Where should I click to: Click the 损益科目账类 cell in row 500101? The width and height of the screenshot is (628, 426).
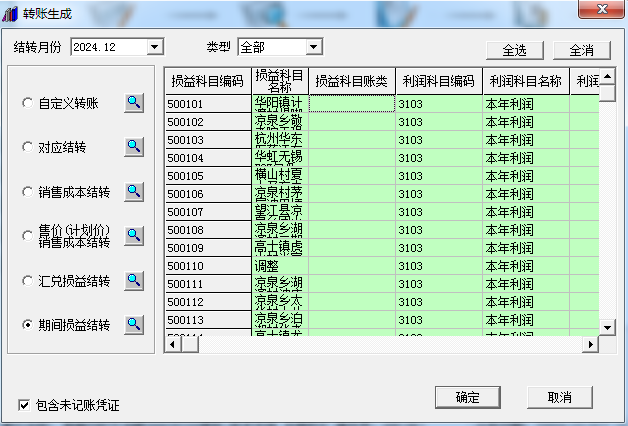pyautogui.click(x=352, y=104)
